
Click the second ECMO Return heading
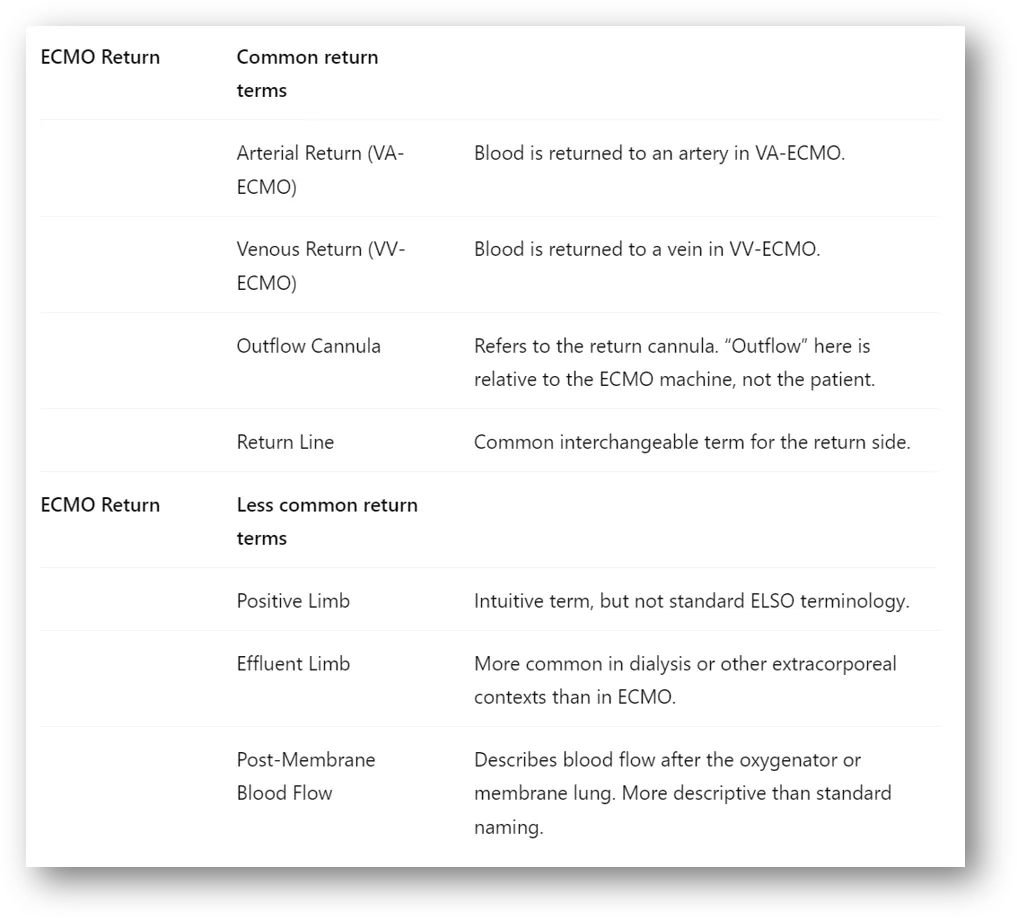tap(100, 505)
